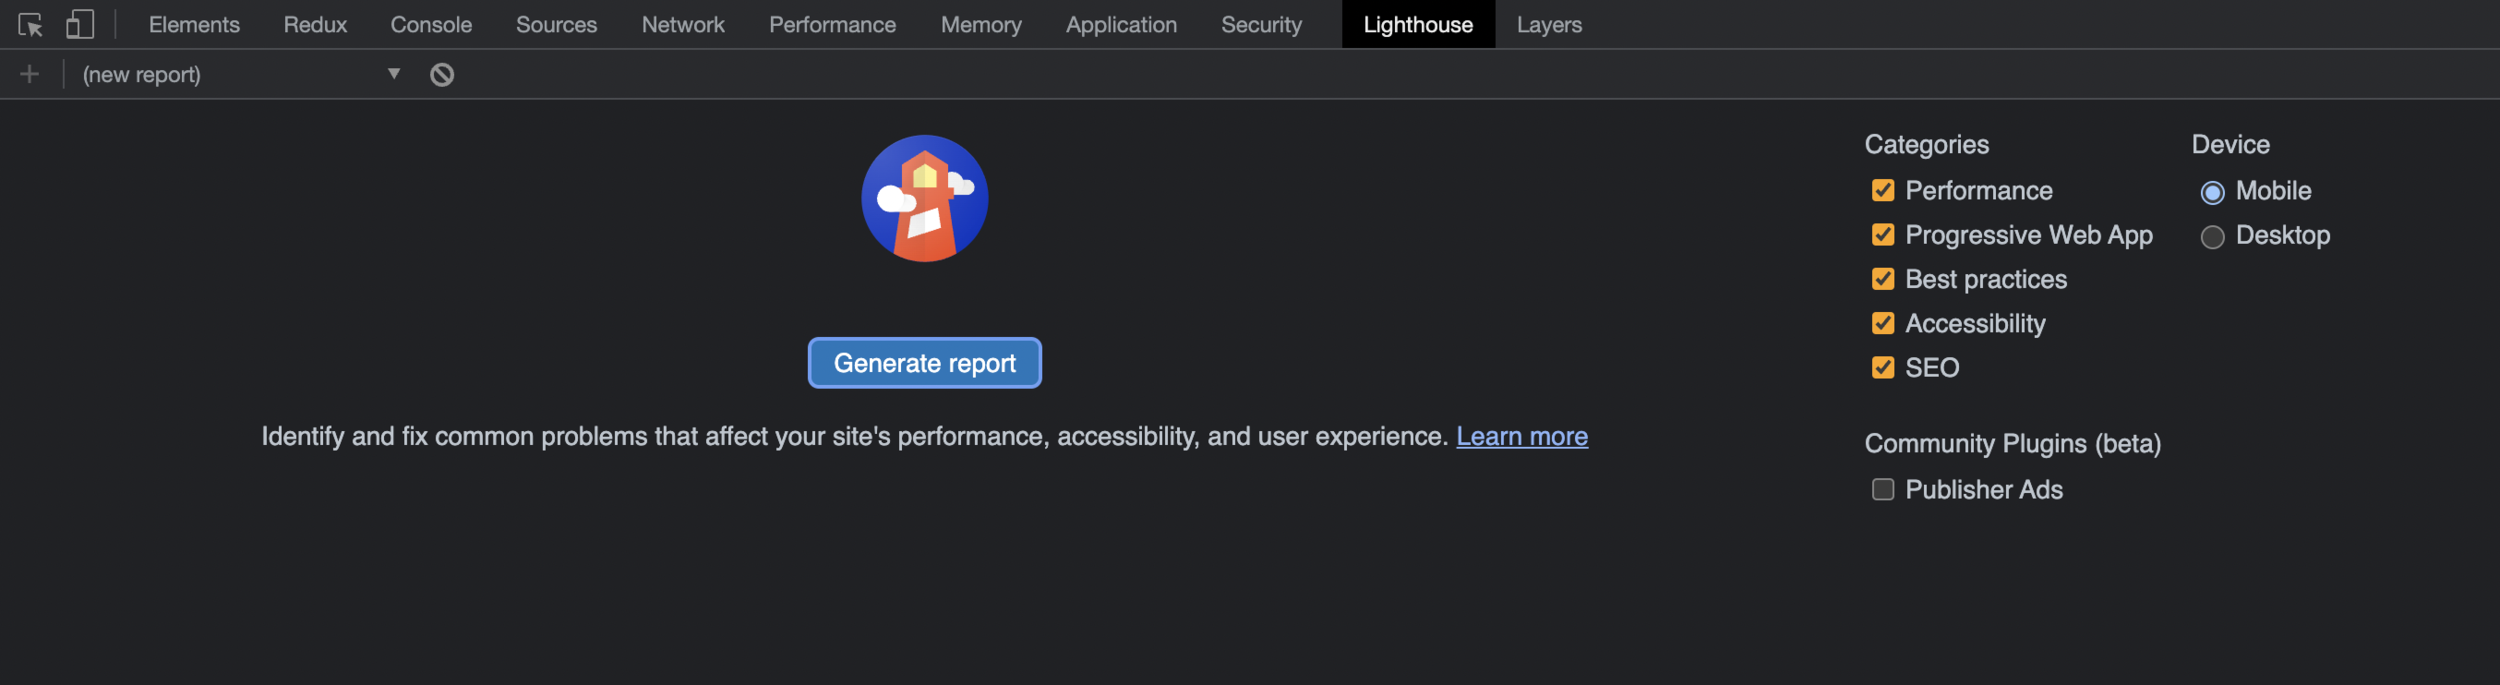The width and height of the screenshot is (2500, 685).
Task: Open the Sources tab
Action: click(x=556, y=24)
